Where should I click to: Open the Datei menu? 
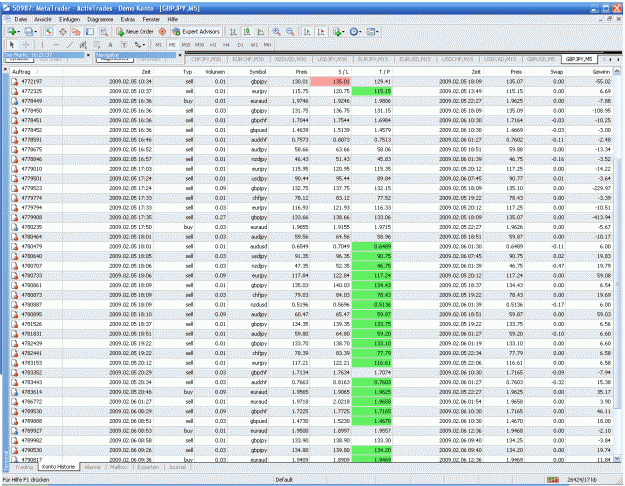(x=21, y=19)
